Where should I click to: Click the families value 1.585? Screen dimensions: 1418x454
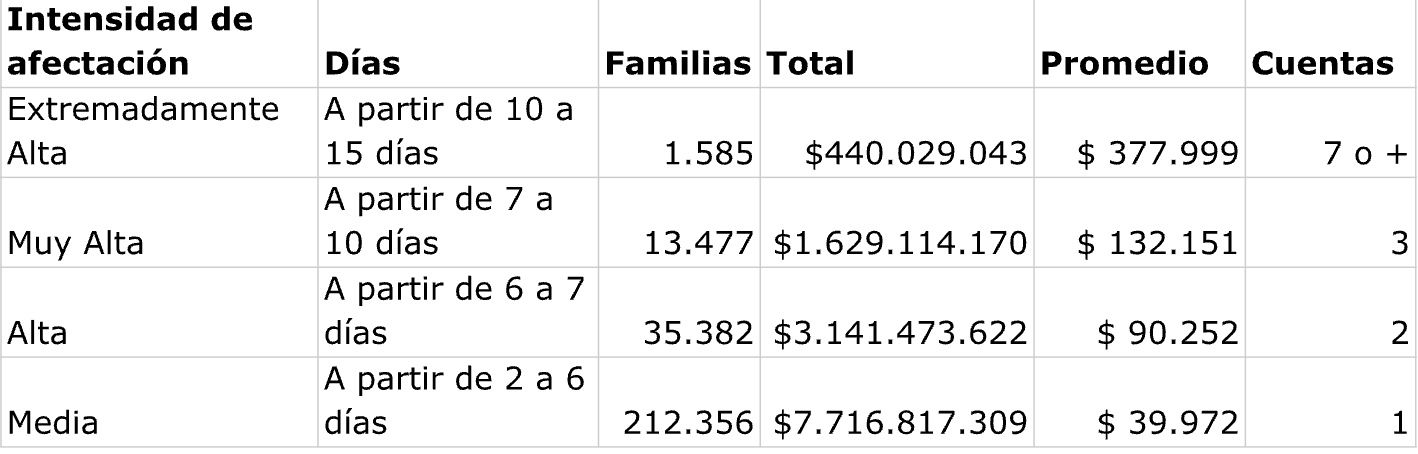pyautogui.click(x=706, y=153)
